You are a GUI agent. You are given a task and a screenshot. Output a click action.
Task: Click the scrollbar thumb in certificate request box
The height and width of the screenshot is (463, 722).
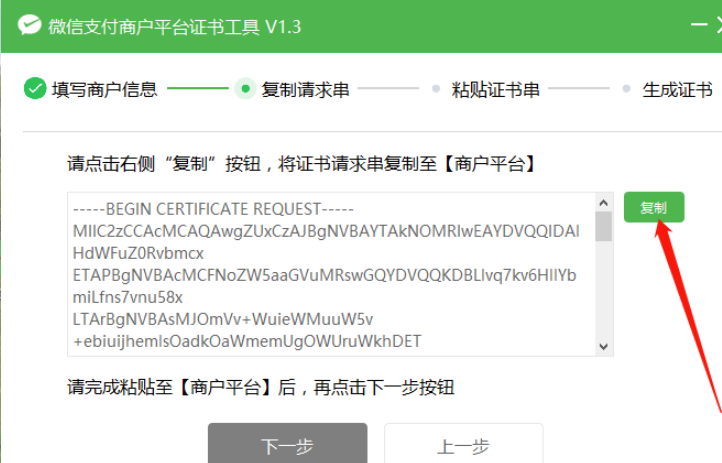(604, 226)
